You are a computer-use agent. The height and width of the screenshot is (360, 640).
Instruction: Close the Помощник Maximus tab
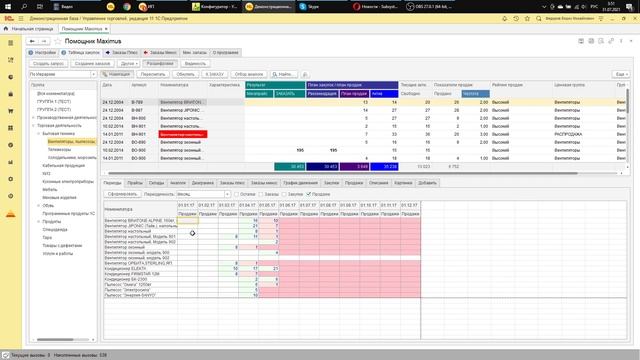click(x=106, y=29)
